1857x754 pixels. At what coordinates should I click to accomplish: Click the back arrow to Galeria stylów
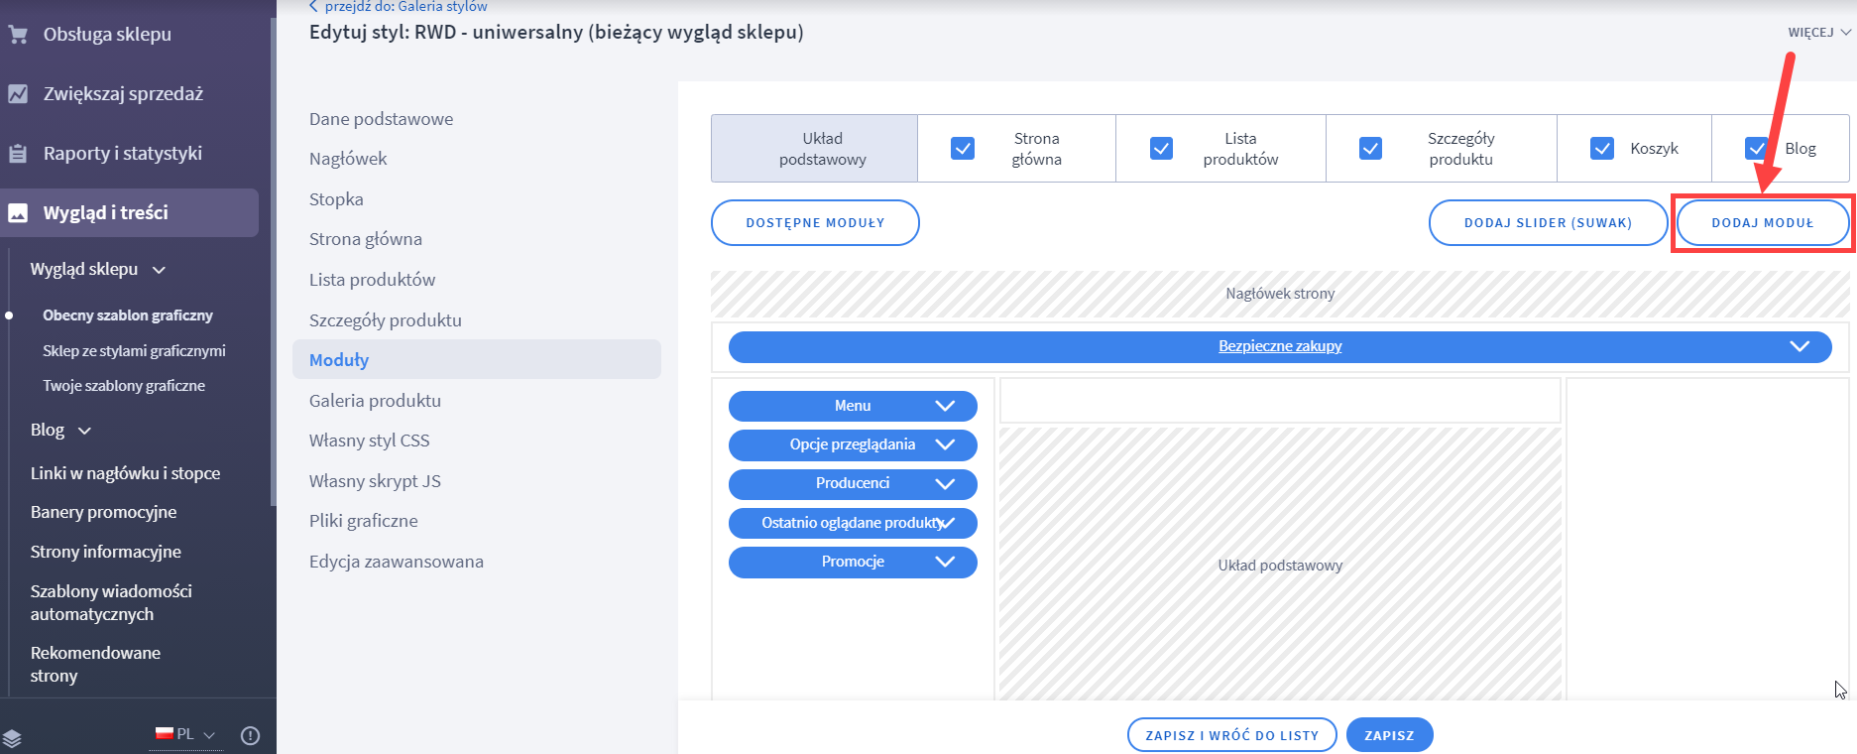tap(314, 7)
